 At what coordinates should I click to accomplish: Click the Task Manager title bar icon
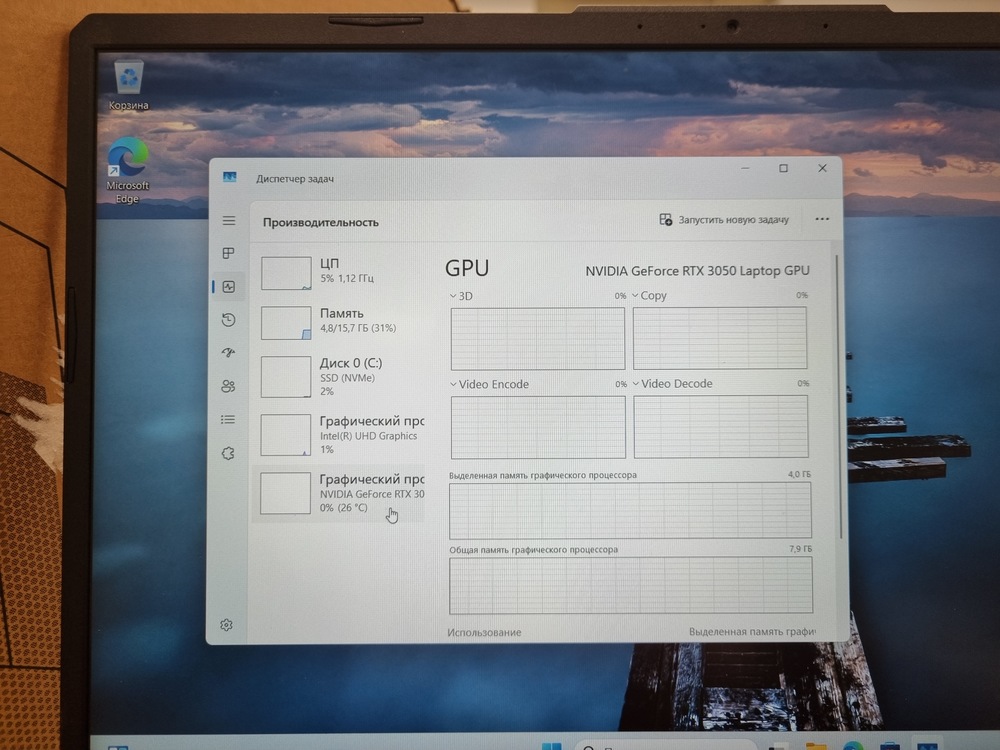point(230,177)
